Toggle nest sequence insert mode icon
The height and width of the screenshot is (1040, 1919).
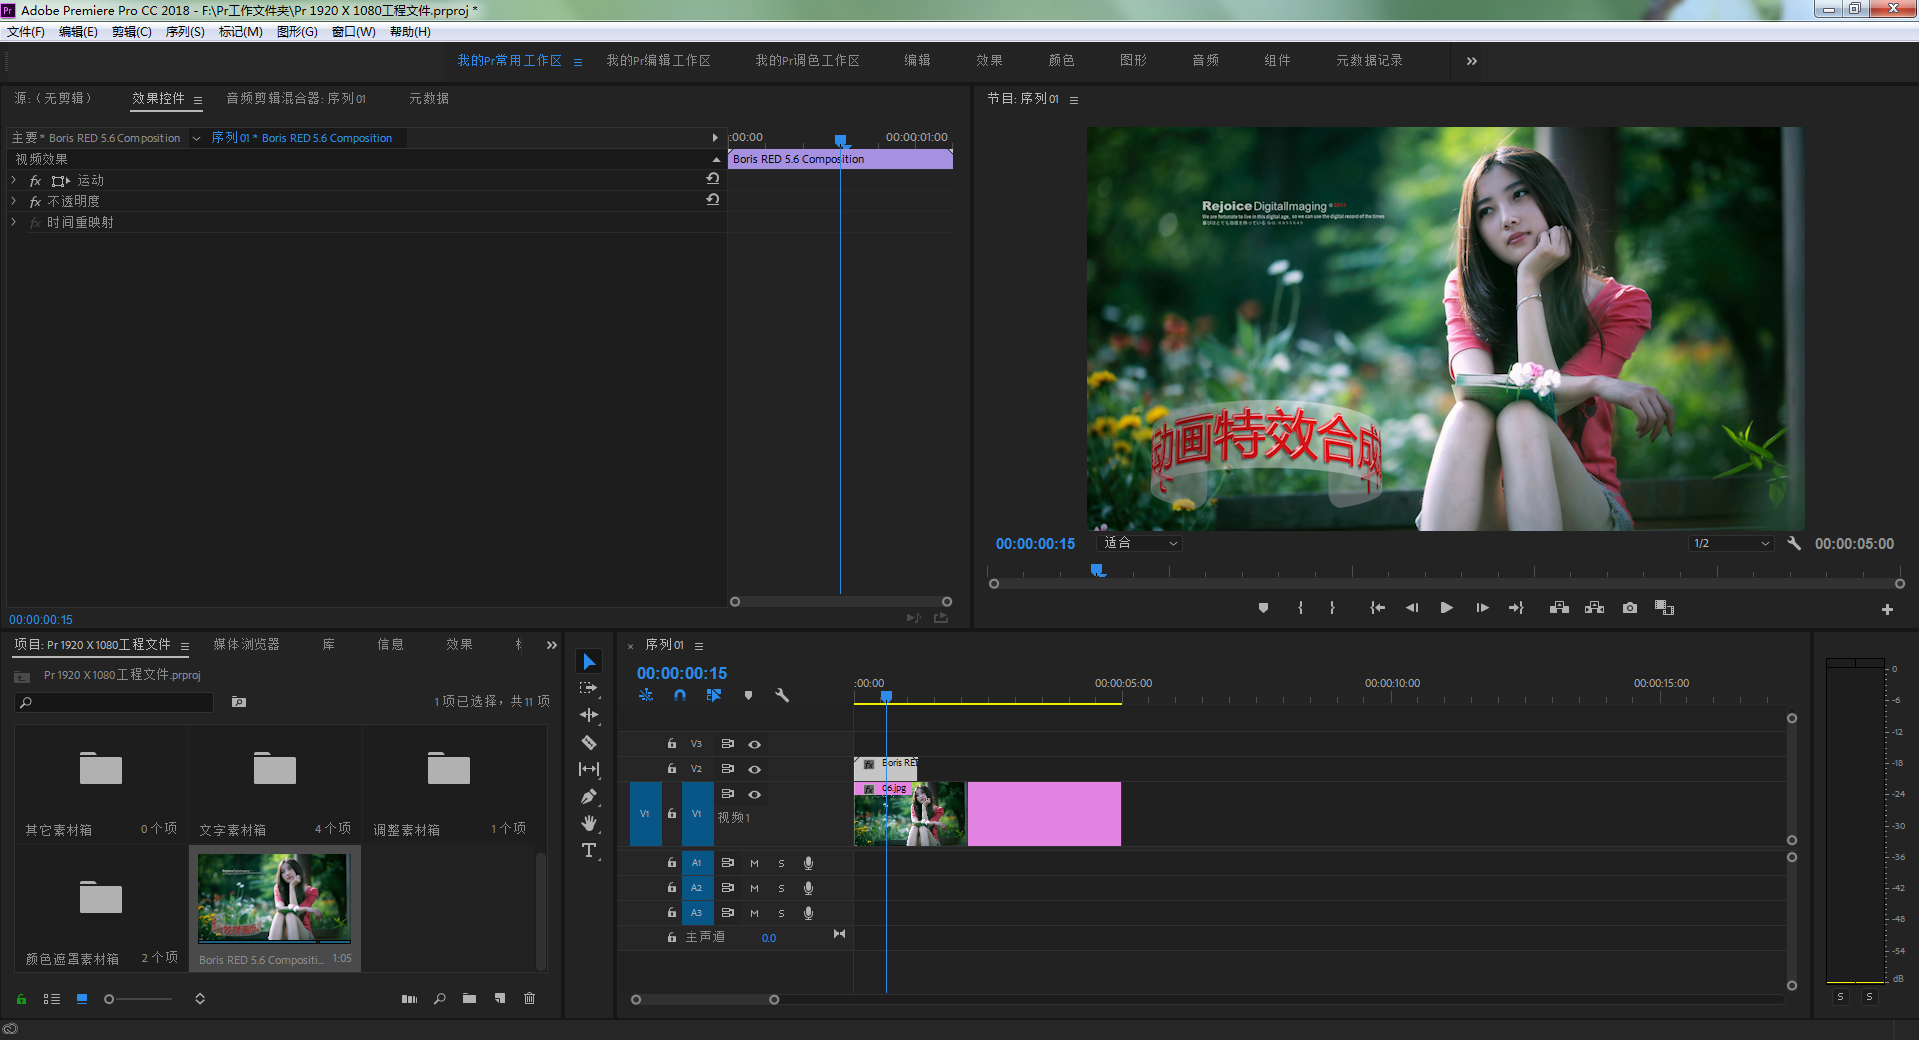(x=646, y=695)
